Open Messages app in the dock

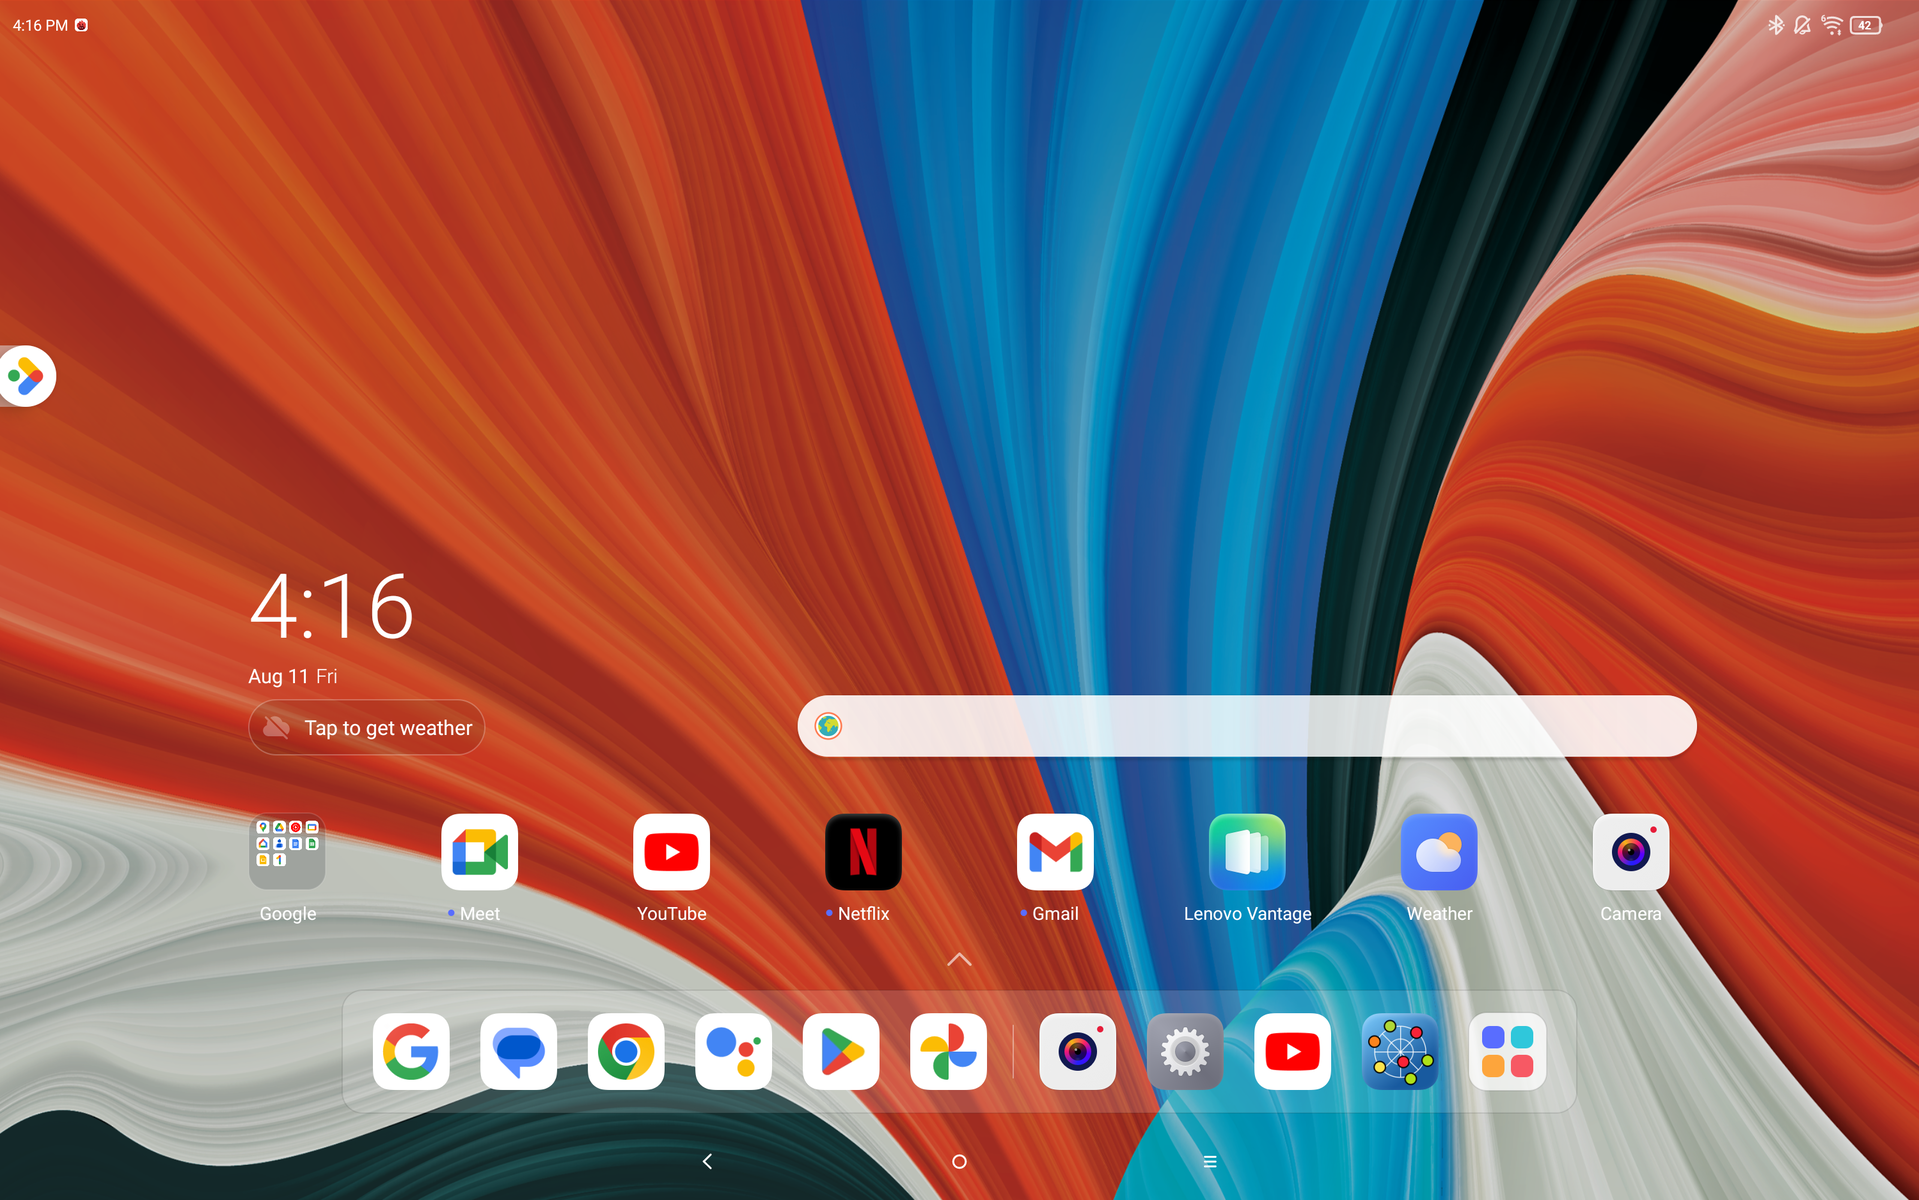point(518,1052)
